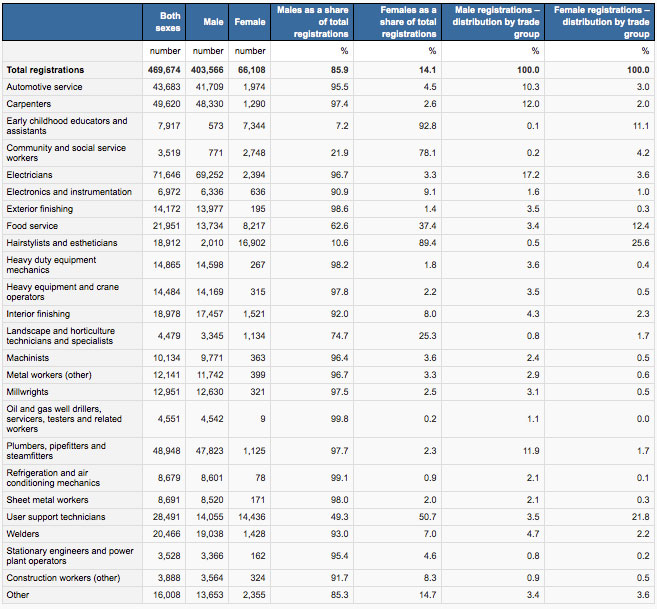Click the "Welders" row label
The width and height of the screenshot is (657, 609).
tap(23, 534)
